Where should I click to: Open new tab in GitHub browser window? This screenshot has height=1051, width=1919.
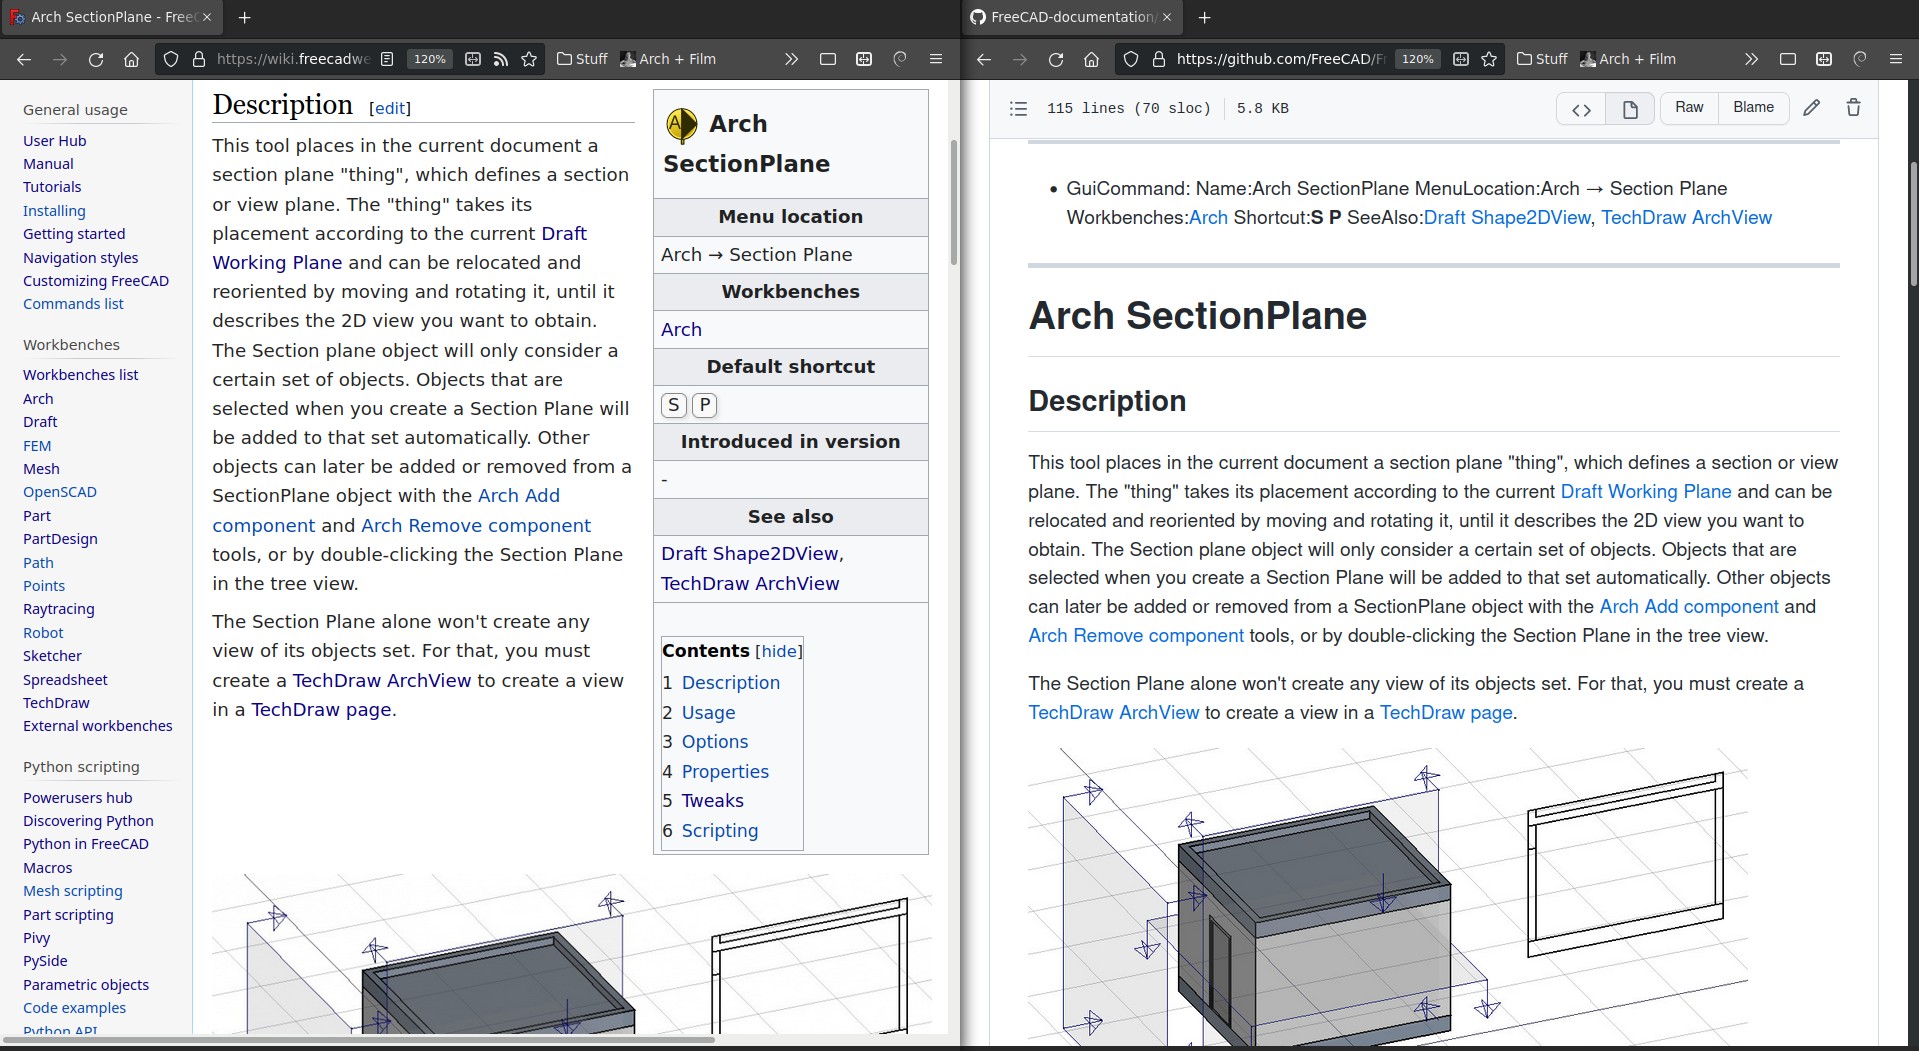pos(1204,17)
